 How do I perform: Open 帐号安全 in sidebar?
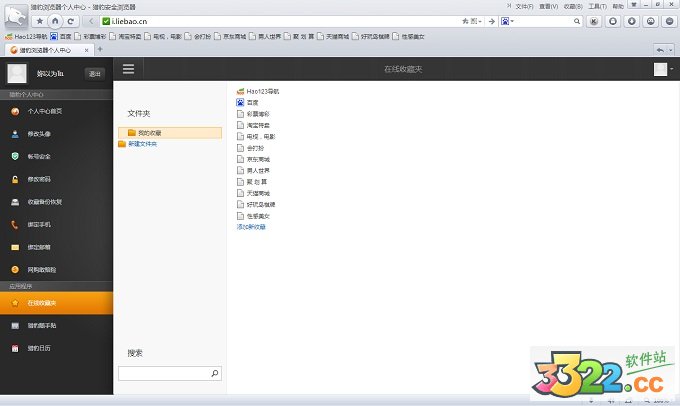click(x=56, y=157)
